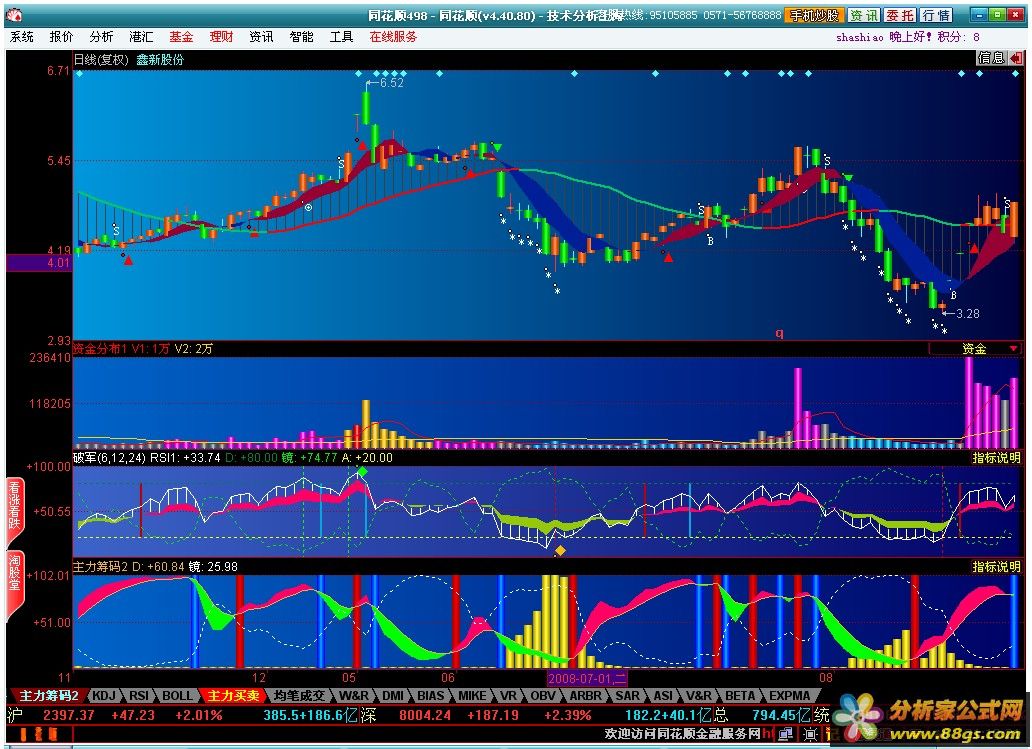Click the 欢迎访问同花顺金融服务网 link
Screen dimensions: 1032x749
coord(683,733)
